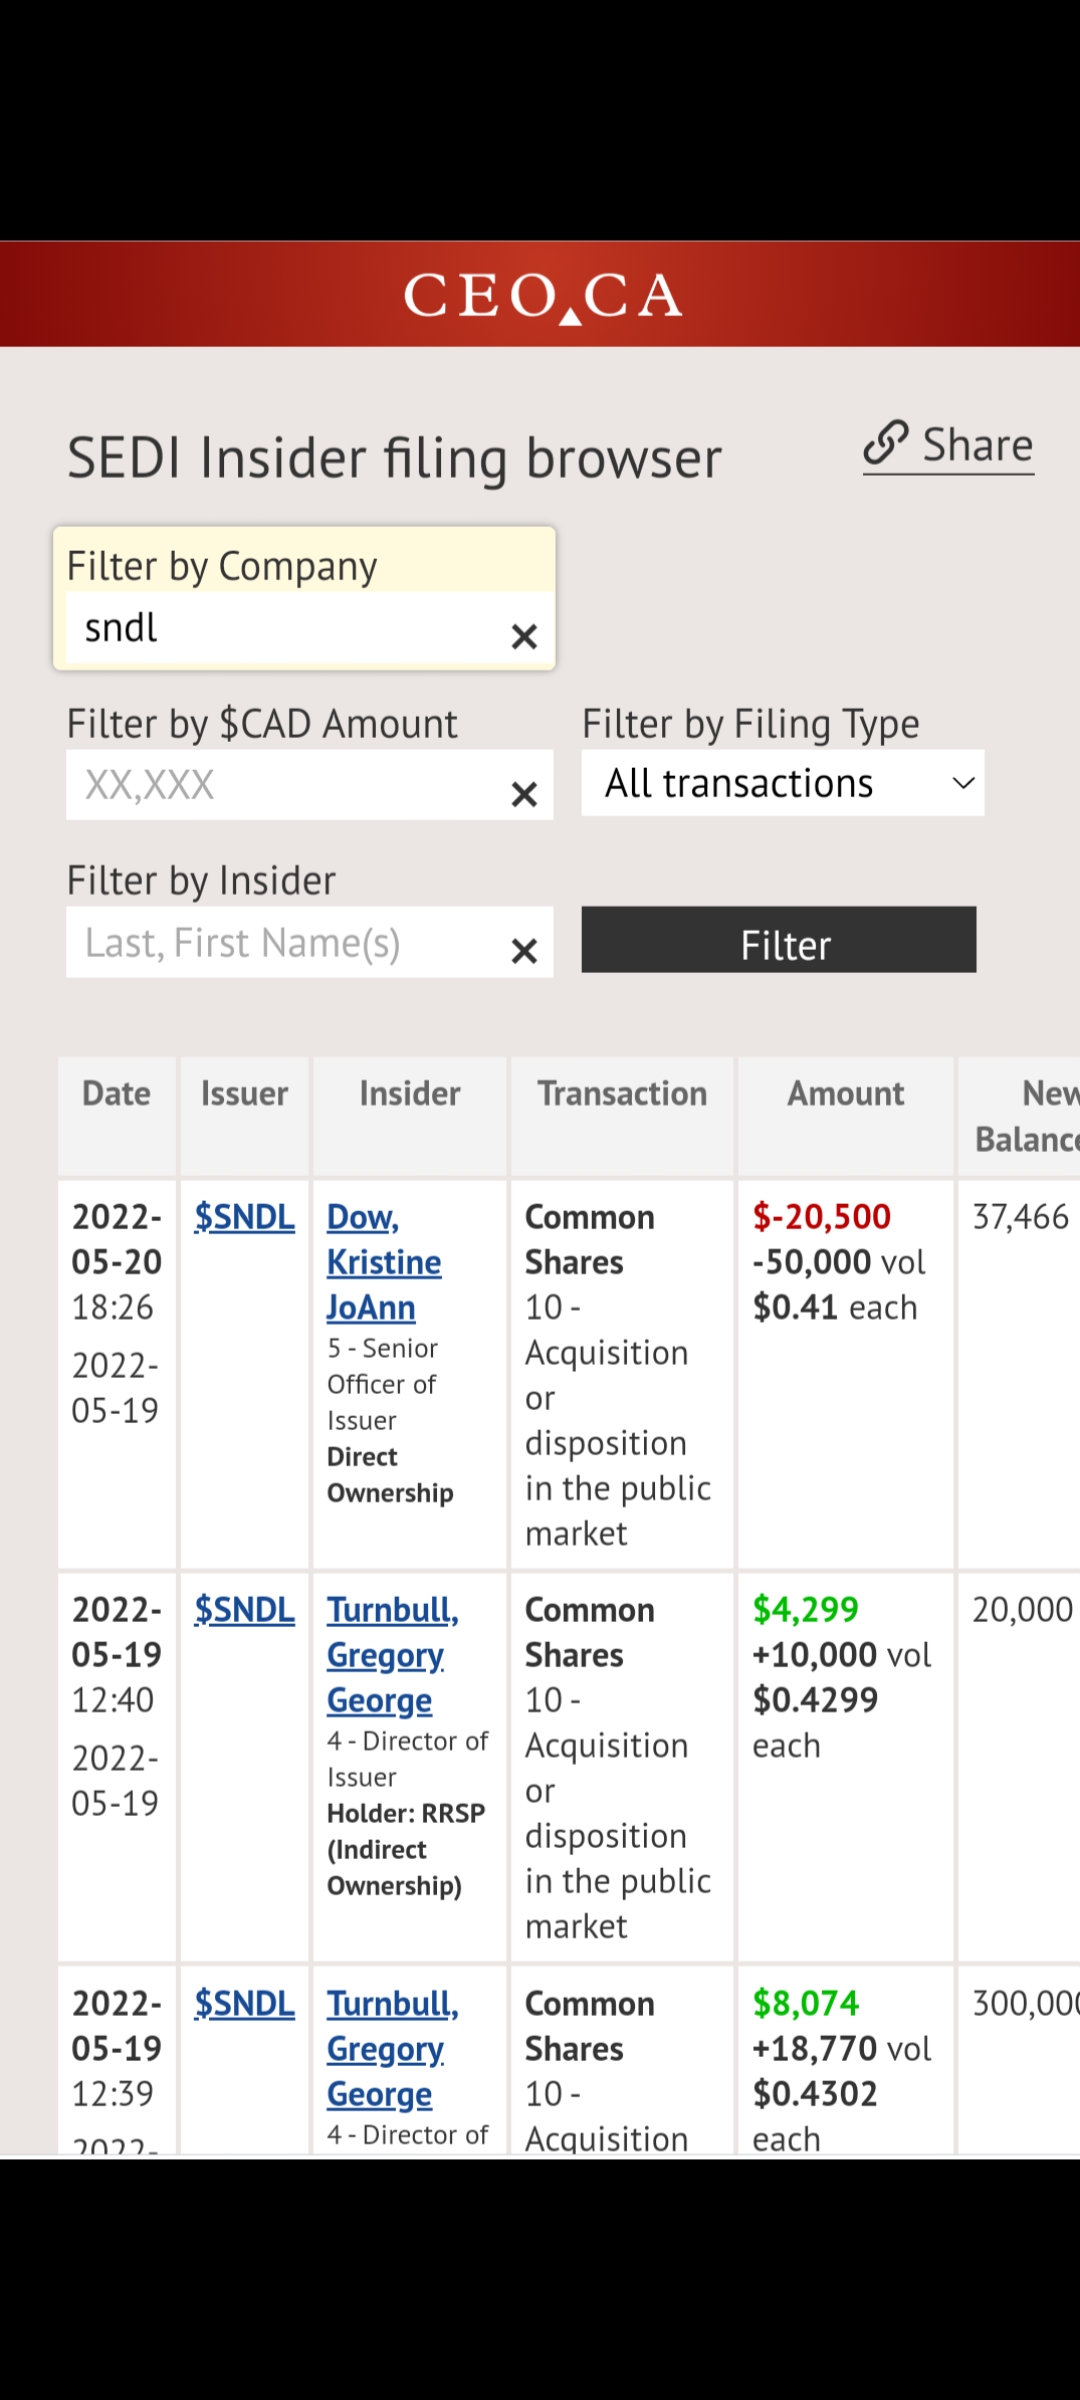This screenshot has height=2400, width=1080.
Task: Open Dow, Kristine JoAnn insider link
Action: tap(383, 1262)
